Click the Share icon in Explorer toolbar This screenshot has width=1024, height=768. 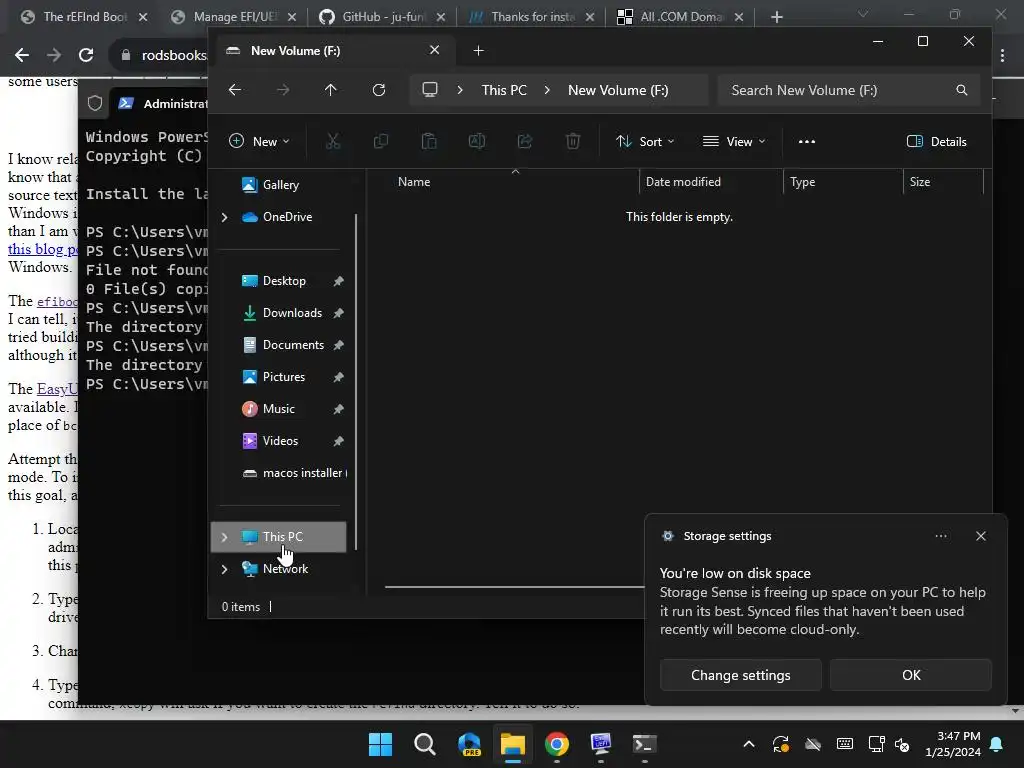525,141
